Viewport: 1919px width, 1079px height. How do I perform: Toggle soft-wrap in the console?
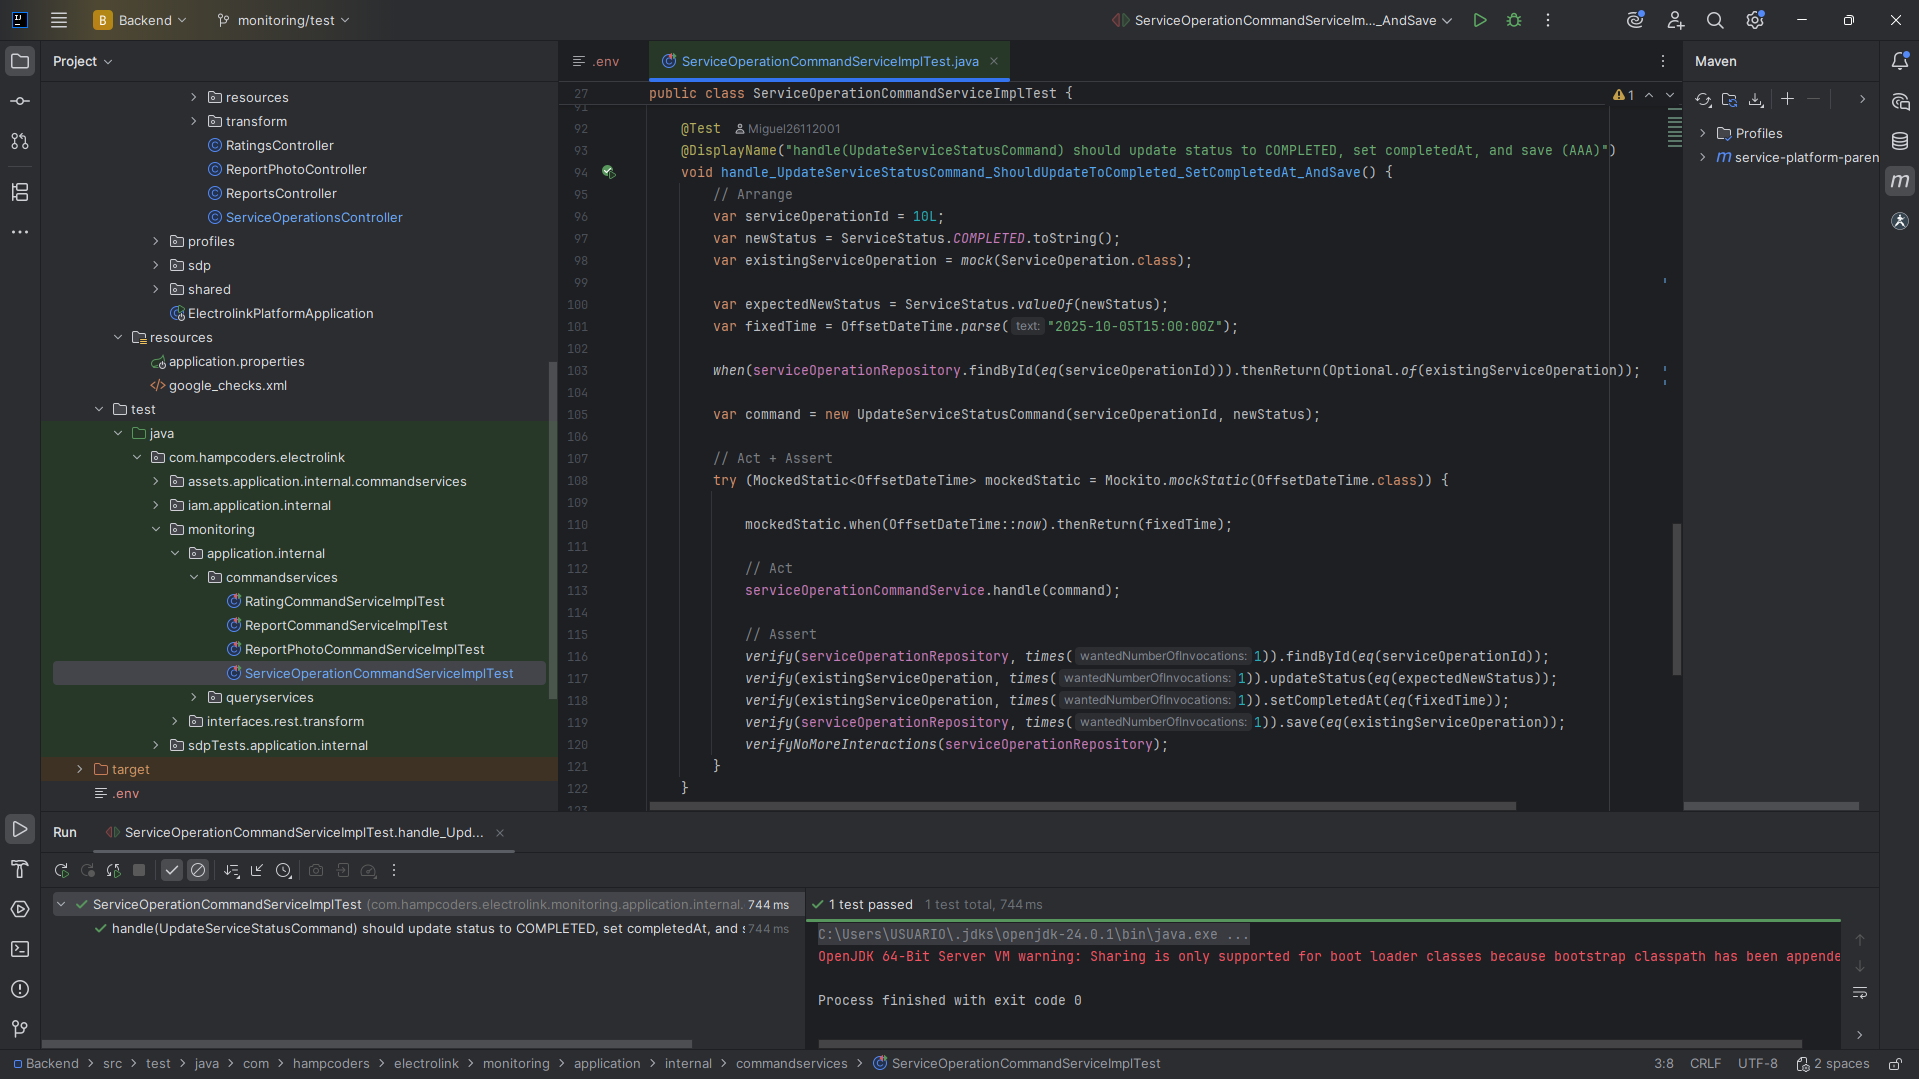pos(1860,993)
